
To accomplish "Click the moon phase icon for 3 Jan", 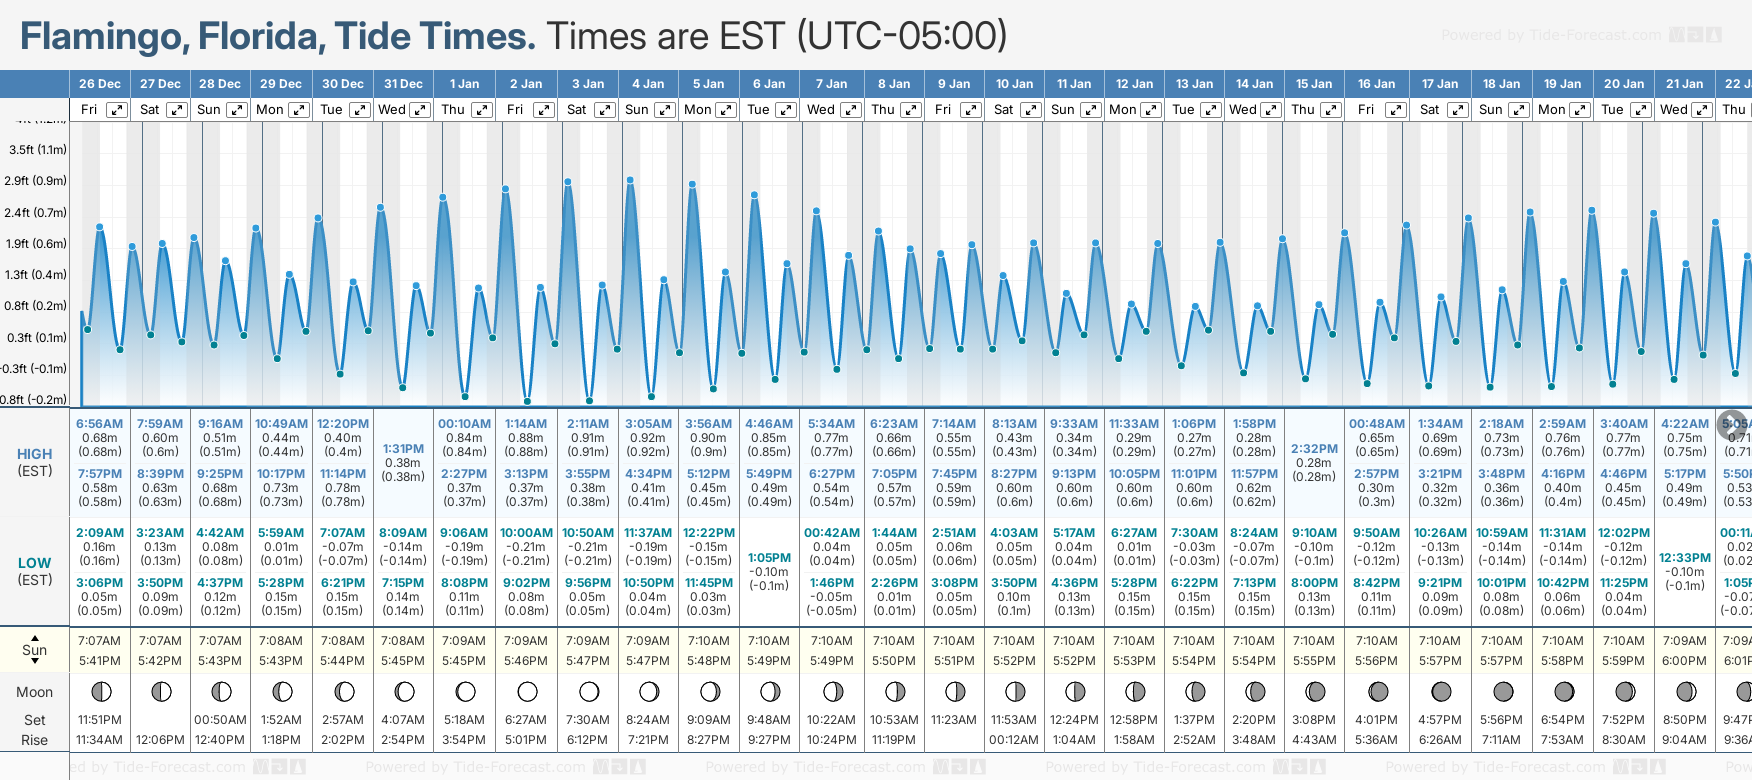I will pos(589,691).
